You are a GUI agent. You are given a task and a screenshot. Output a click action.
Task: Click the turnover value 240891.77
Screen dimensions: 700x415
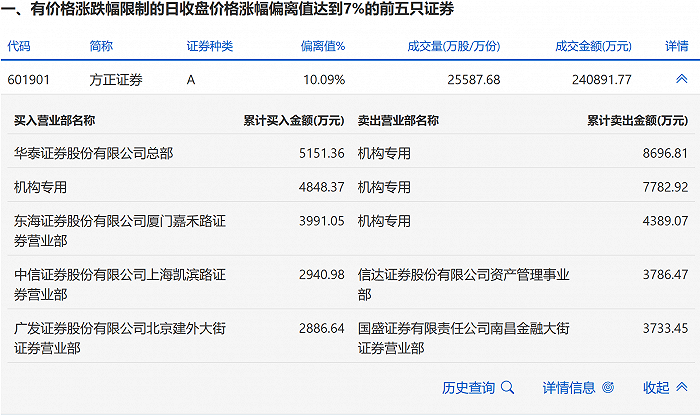click(x=602, y=80)
